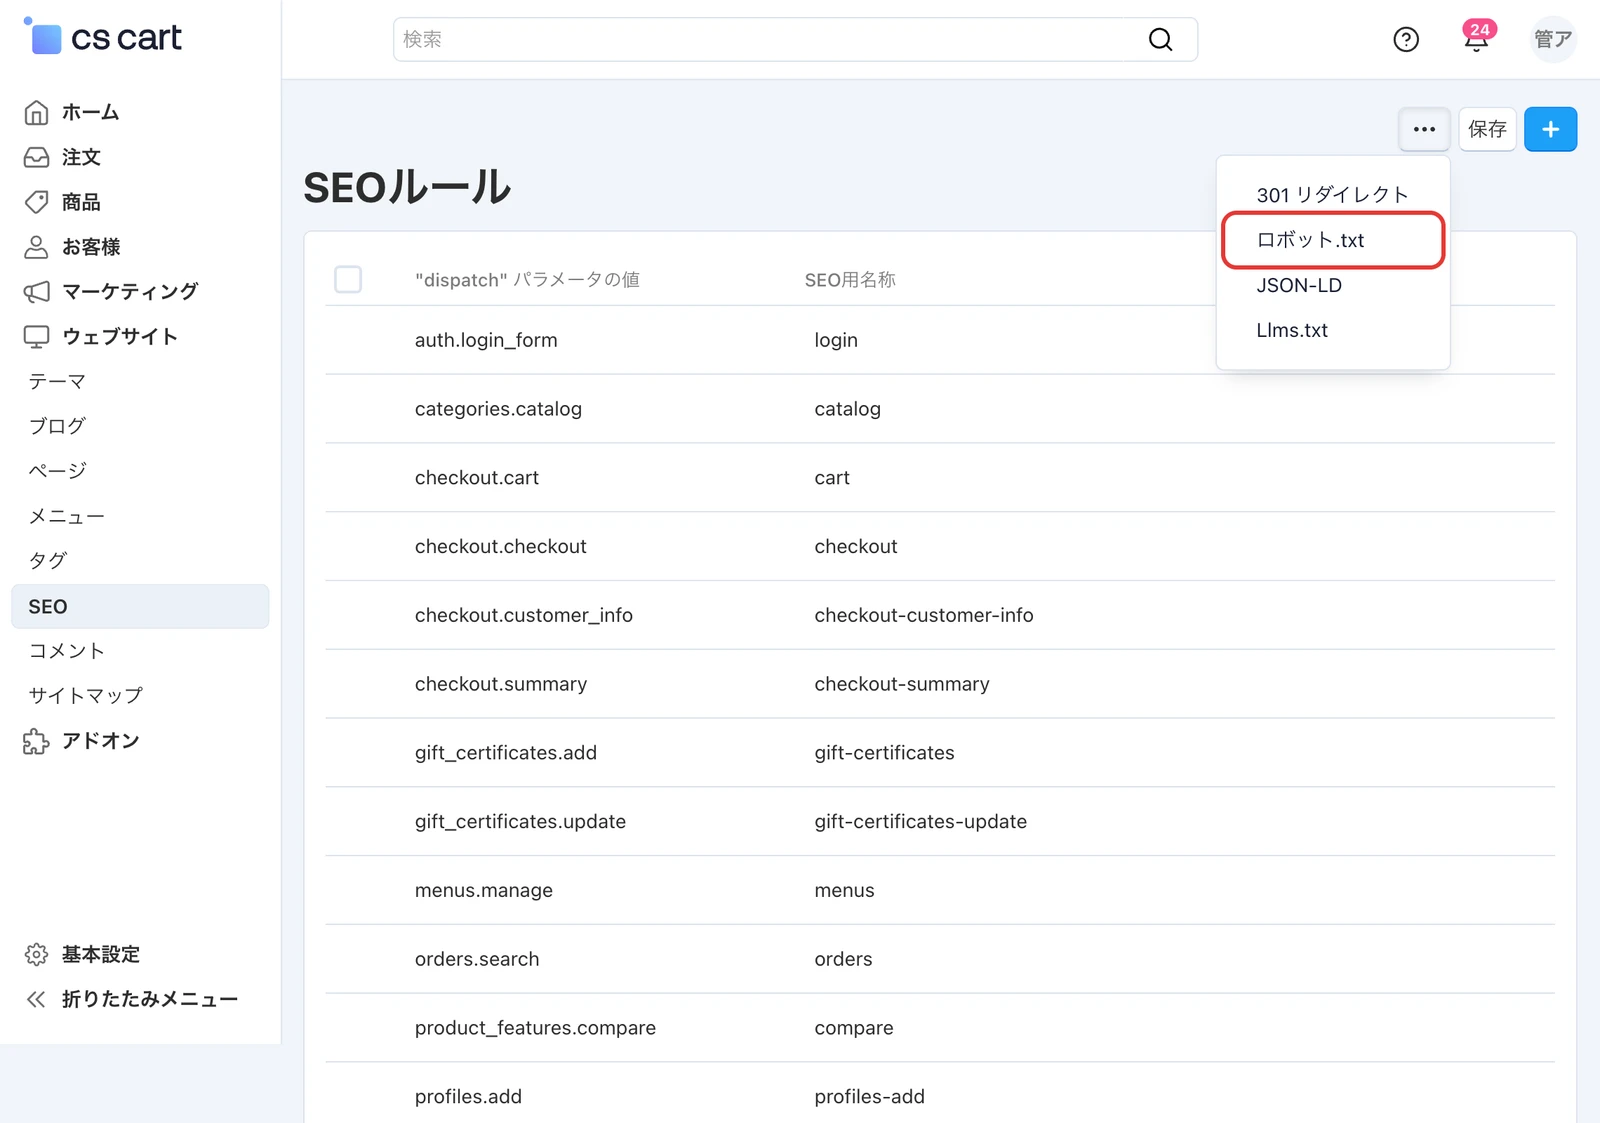The image size is (1600, 1123).
Task: Open ブログ in the sidebar
Action: [x=57, y=426]
